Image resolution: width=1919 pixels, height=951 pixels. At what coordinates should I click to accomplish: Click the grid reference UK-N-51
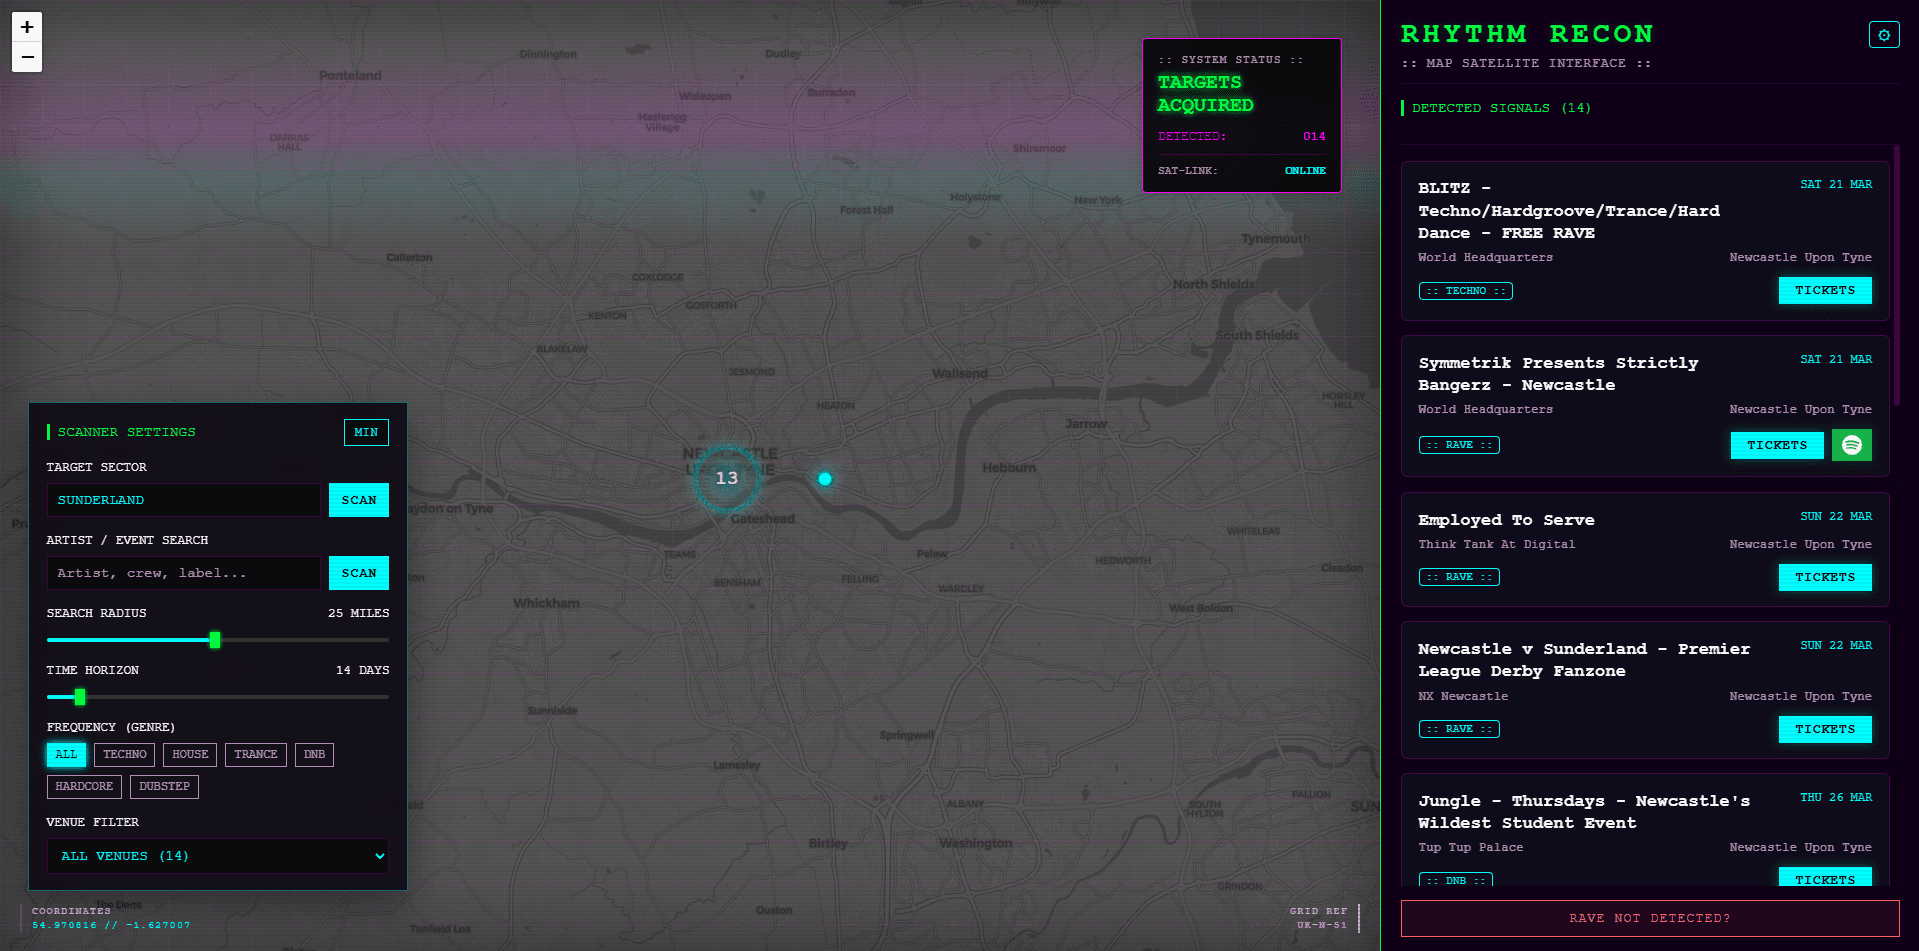(1322, 925)
